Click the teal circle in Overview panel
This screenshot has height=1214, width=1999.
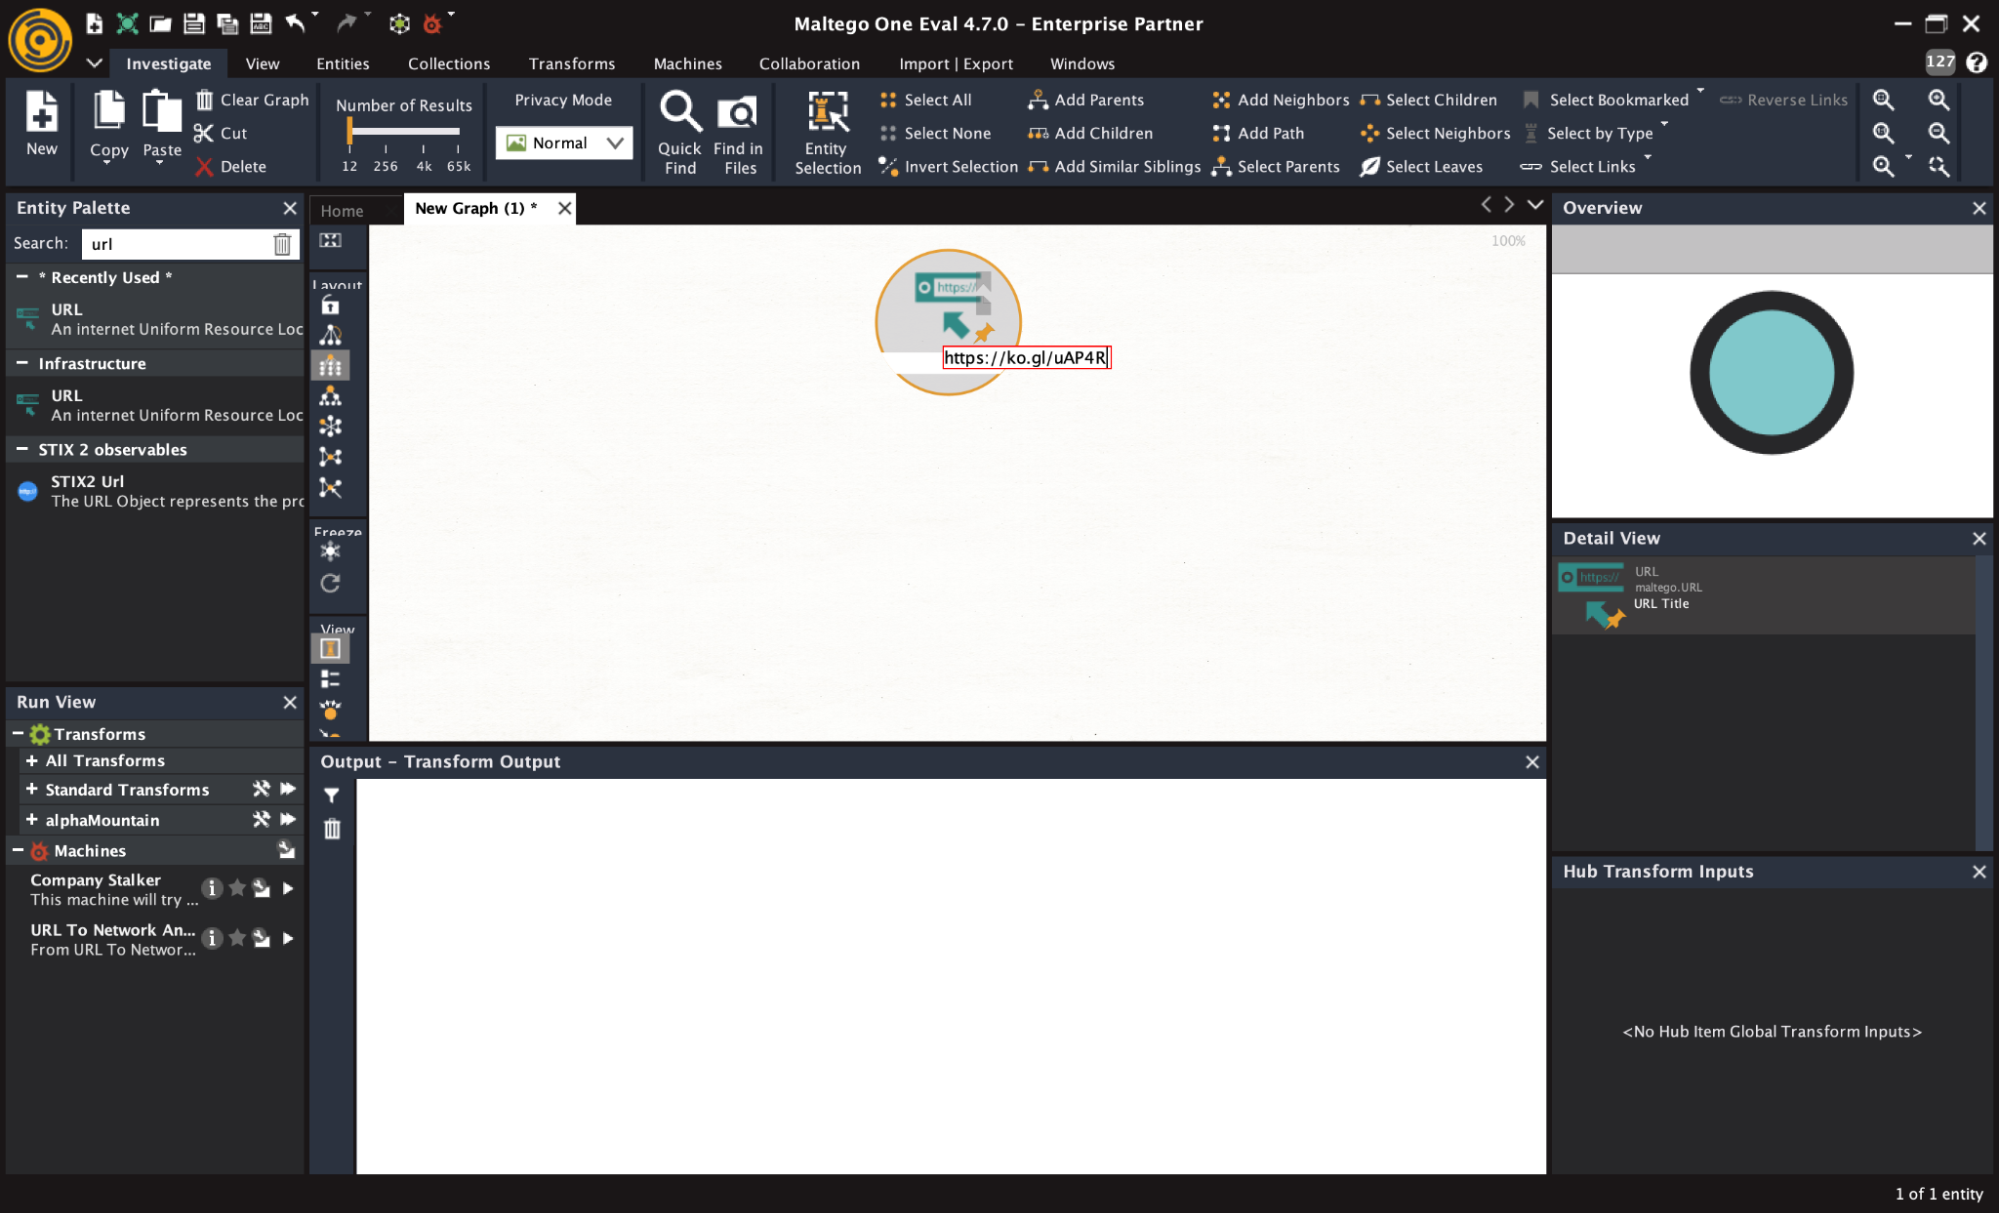pyautogui.click(x=1771, y=373)
